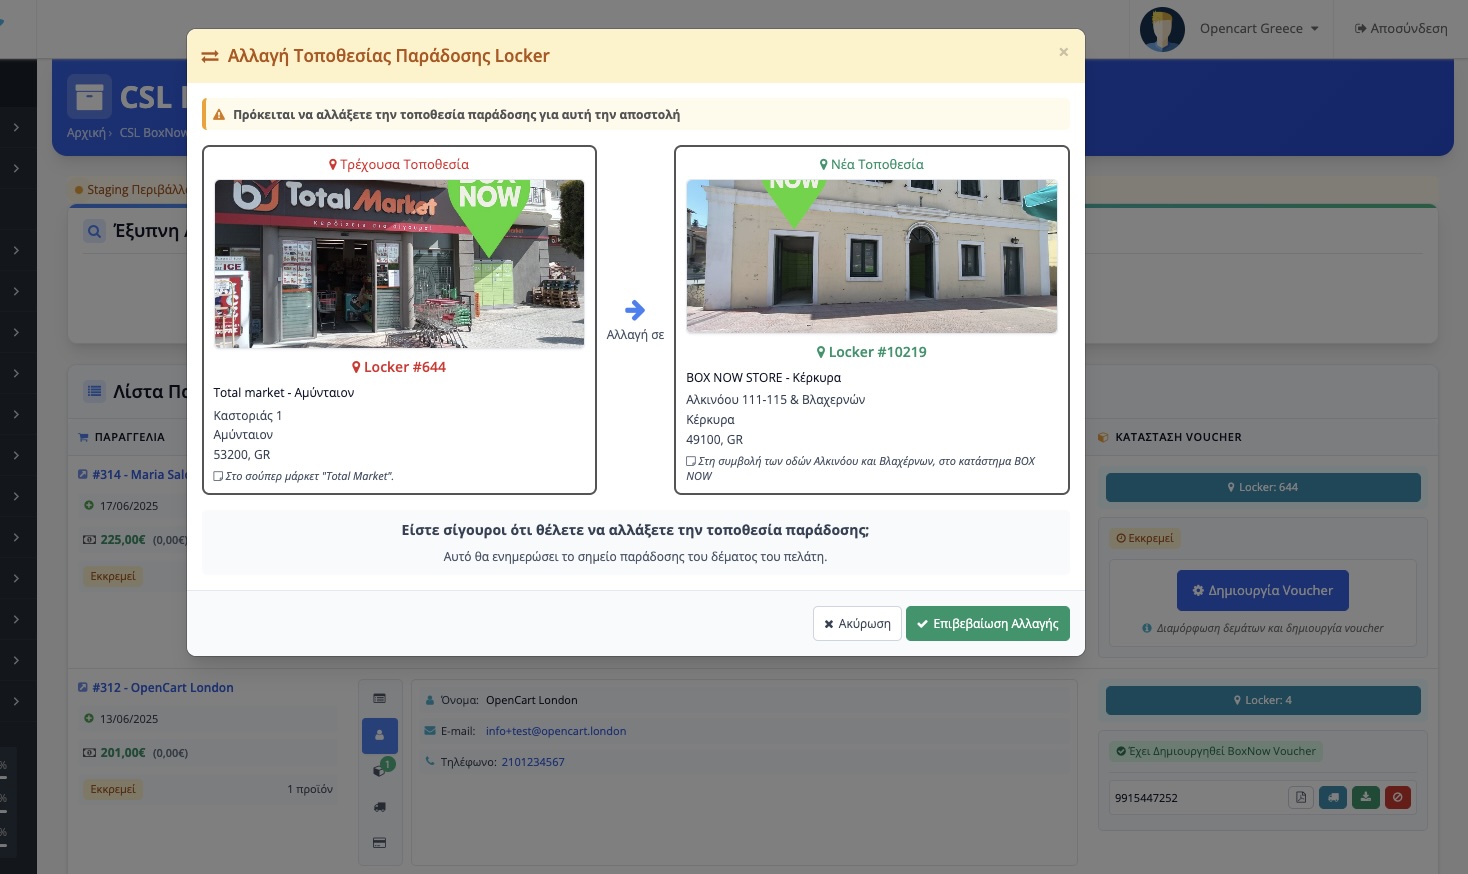The width and height of the screenshot is (1468, 874).
Task: Click the voucher number 9915447252 field
Action: tap(1146, 798)
